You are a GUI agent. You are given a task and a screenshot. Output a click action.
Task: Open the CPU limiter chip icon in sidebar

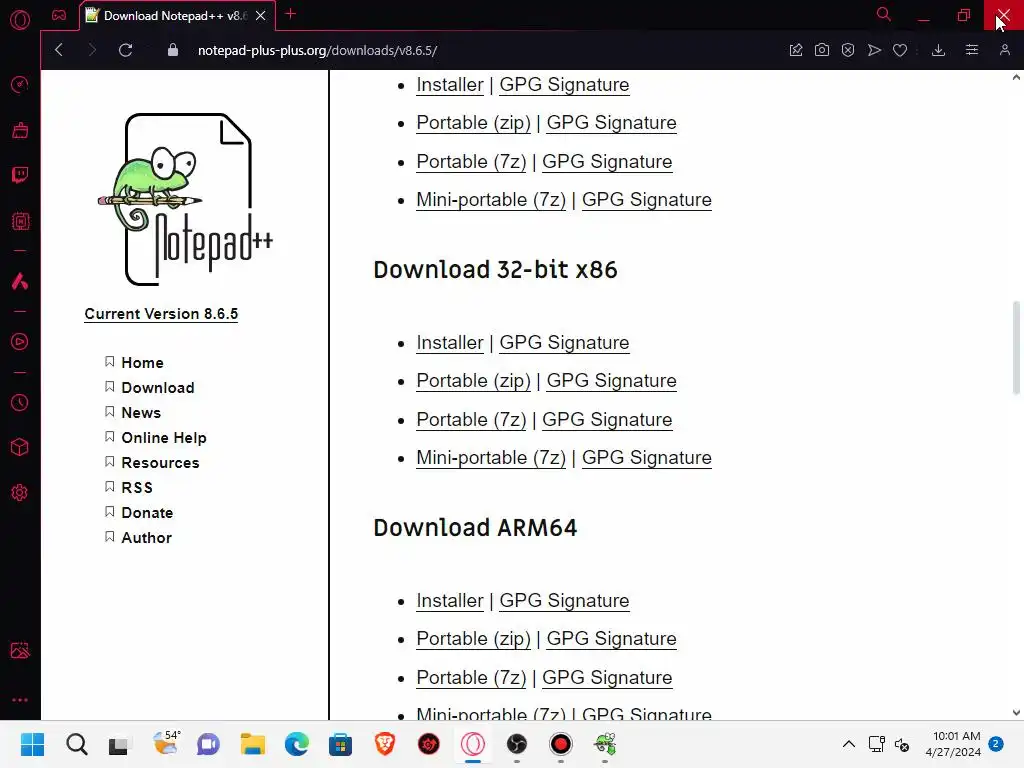(x=20, y=221)
